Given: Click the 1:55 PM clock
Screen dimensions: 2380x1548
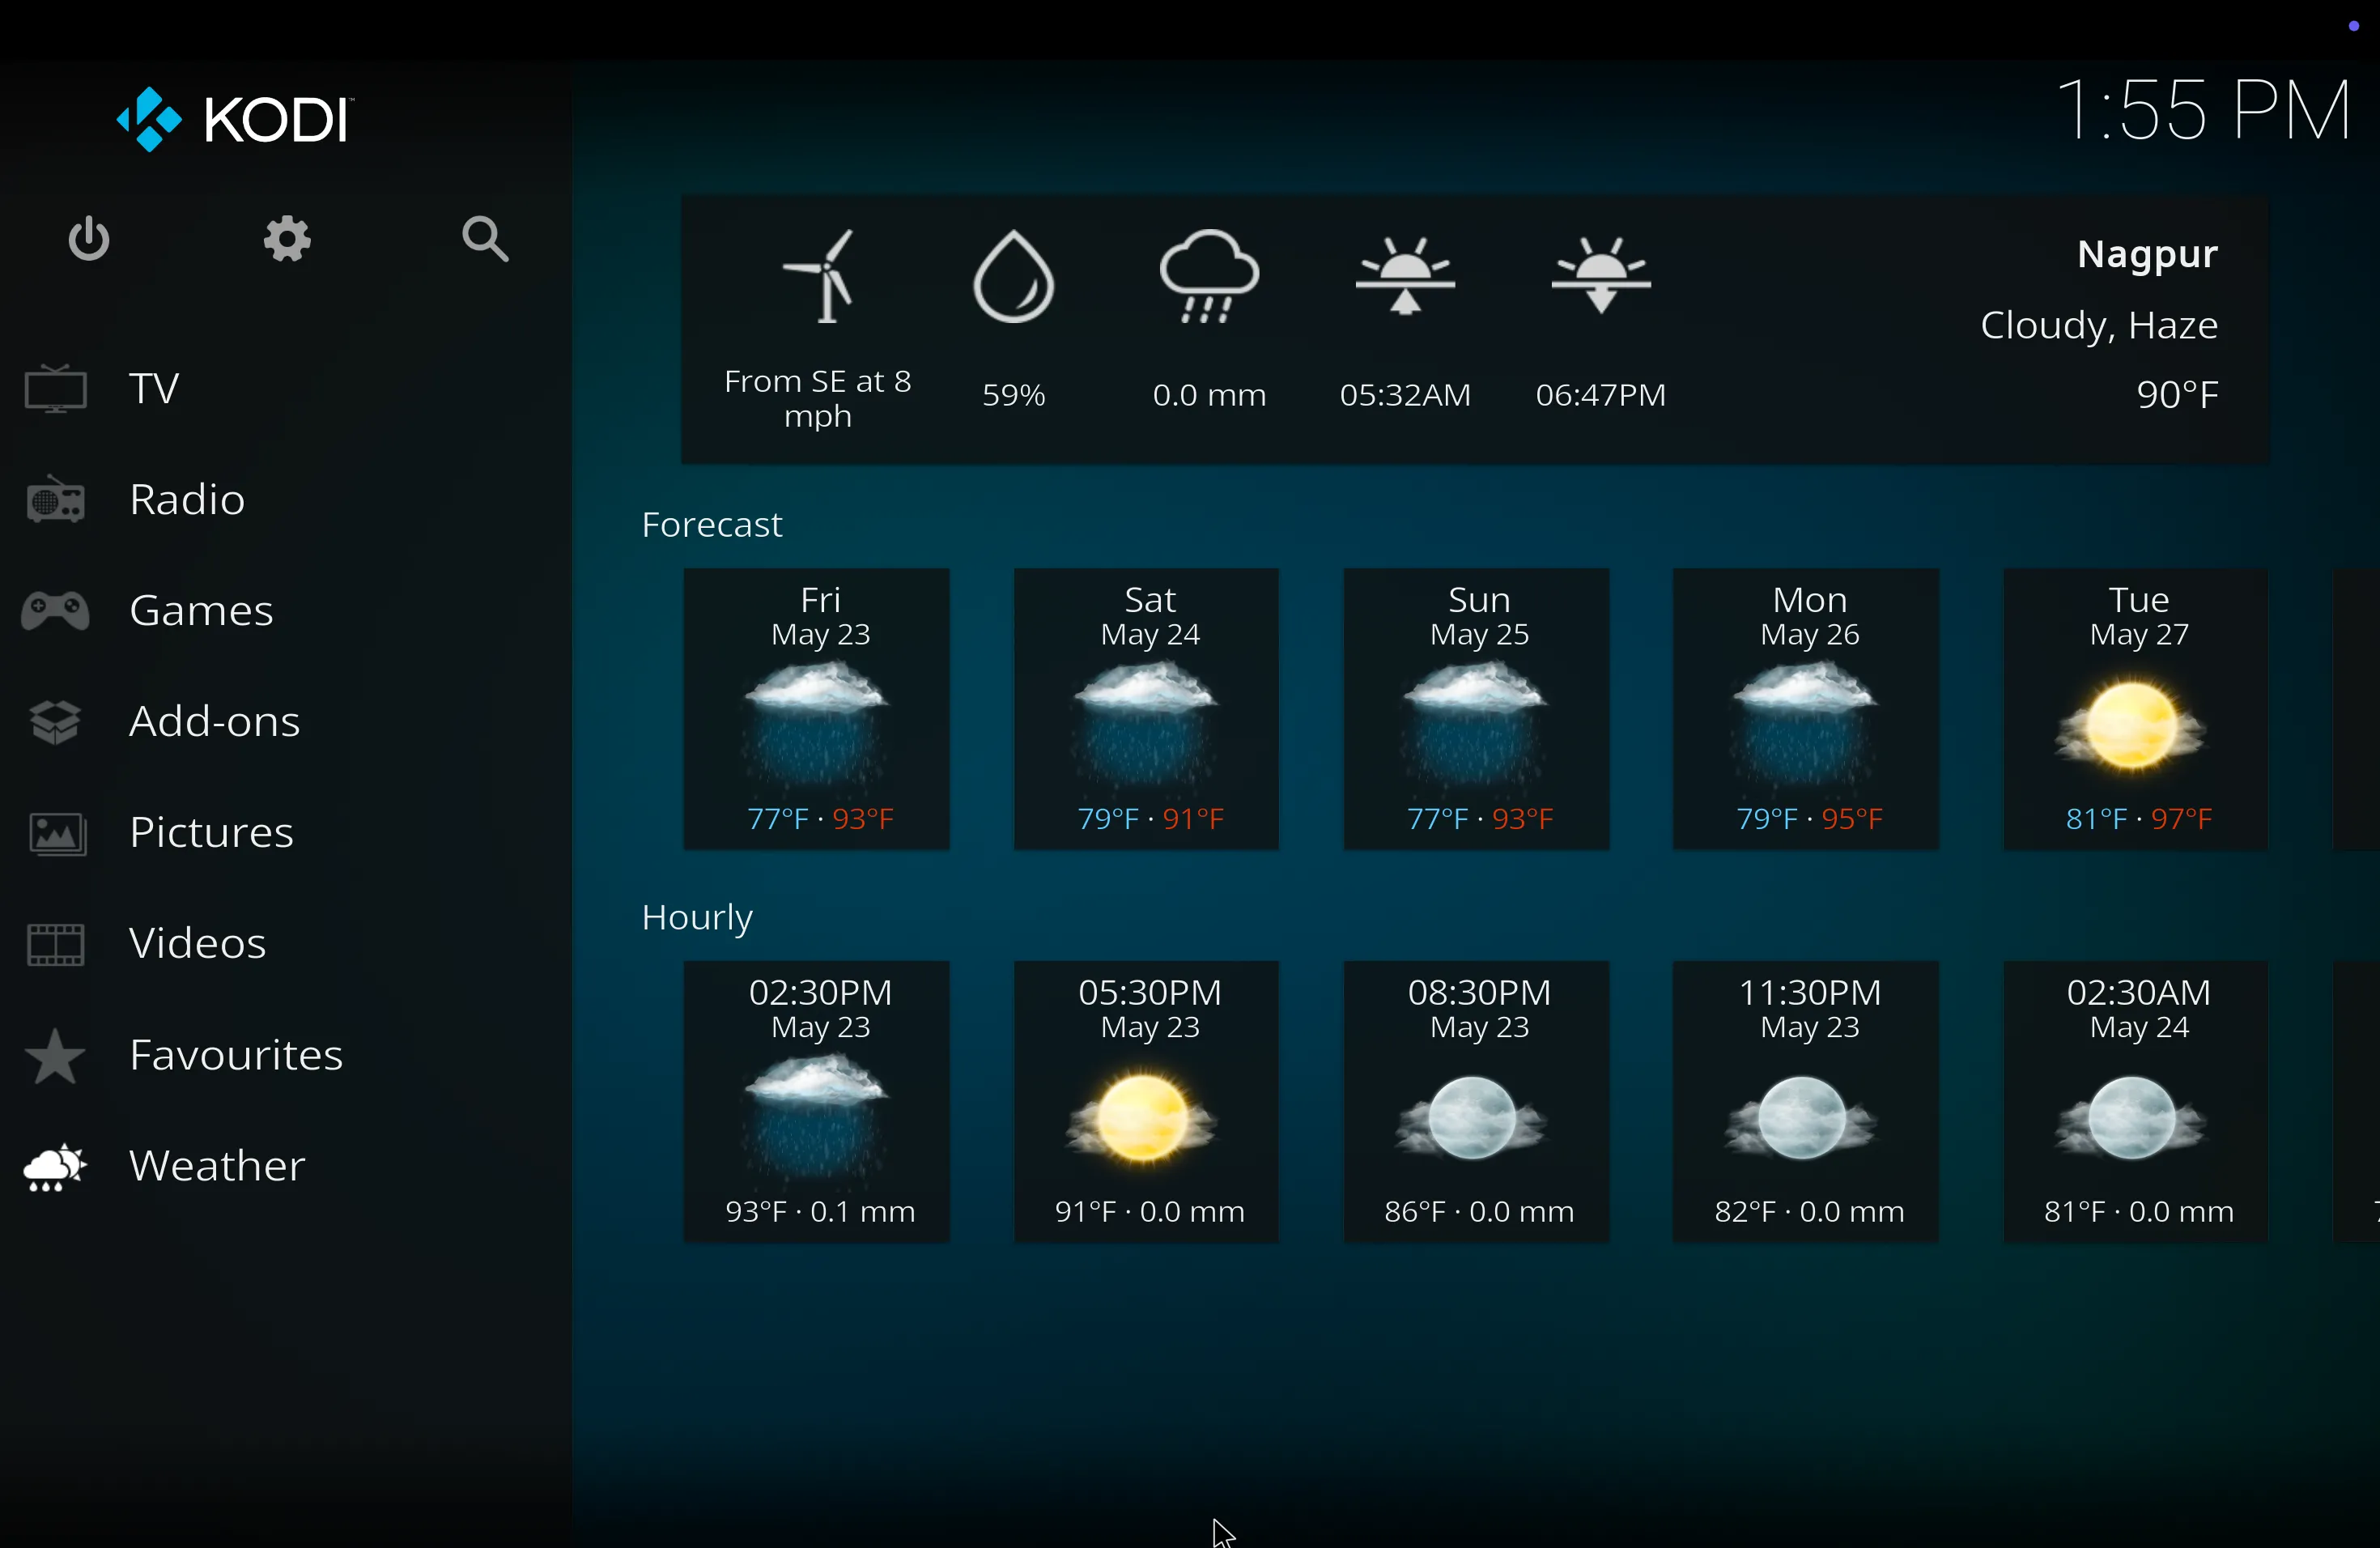Looking at the screenshot, I should pyautogui.click(x=2203, y=110).
